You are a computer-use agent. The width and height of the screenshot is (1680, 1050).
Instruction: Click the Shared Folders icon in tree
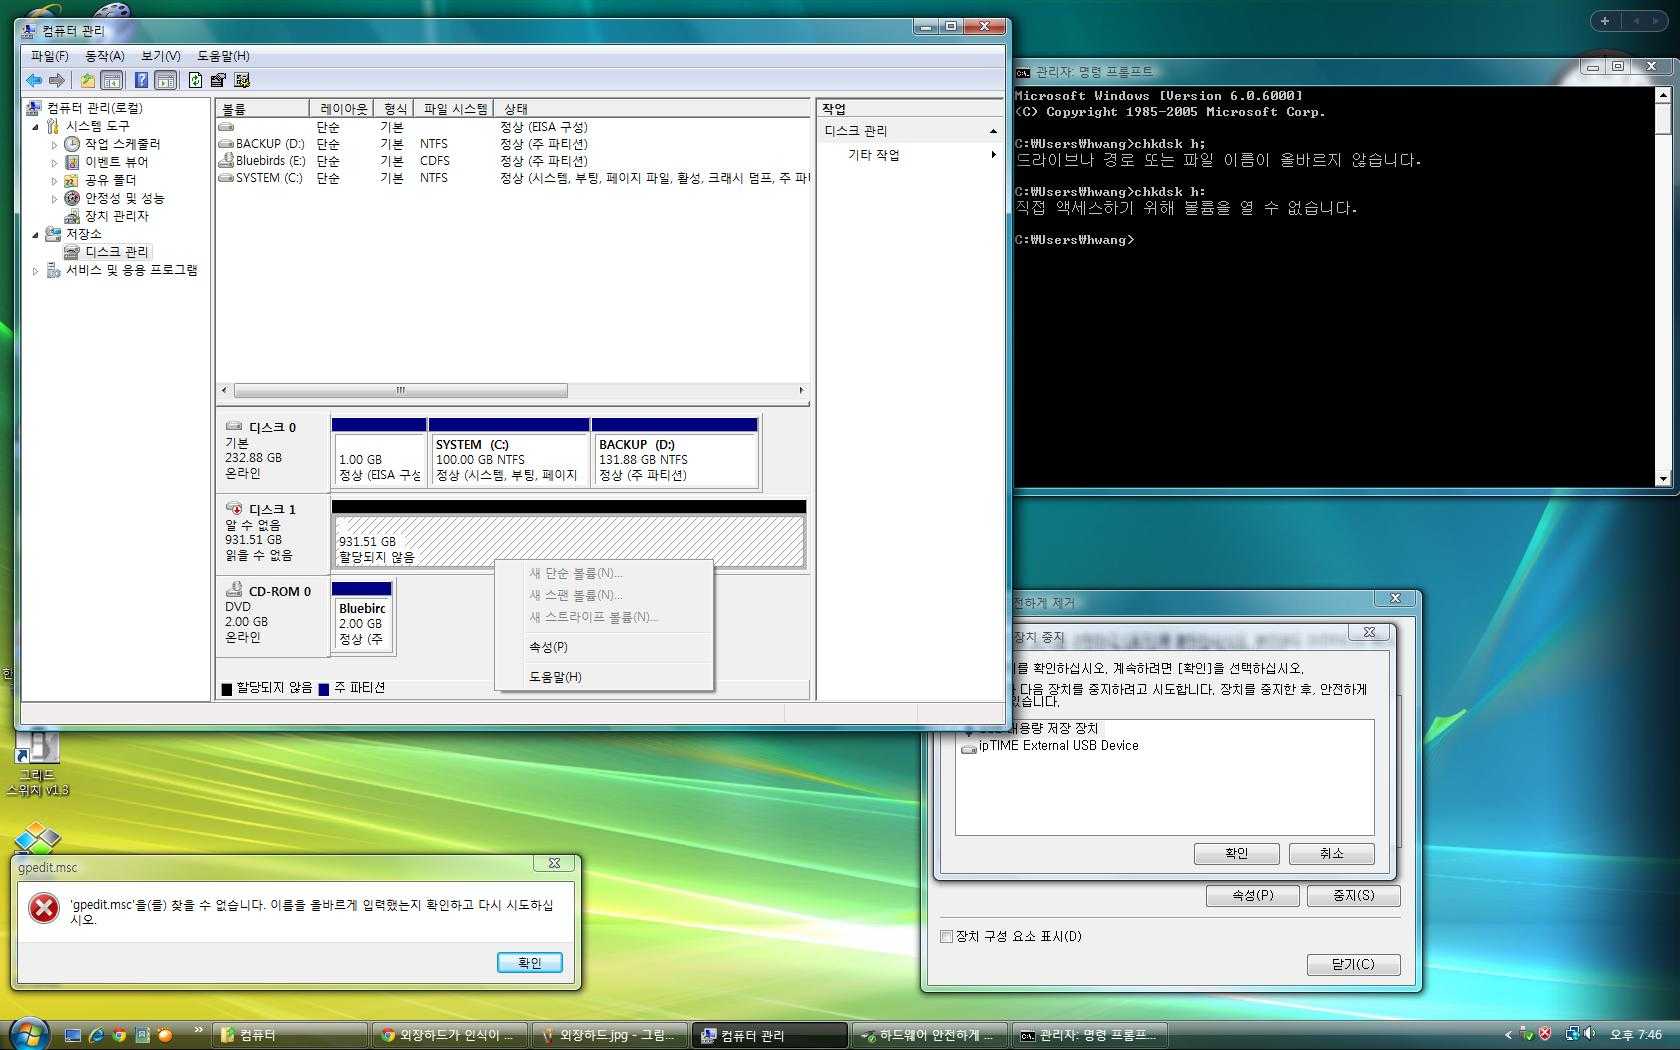(72, 180)
